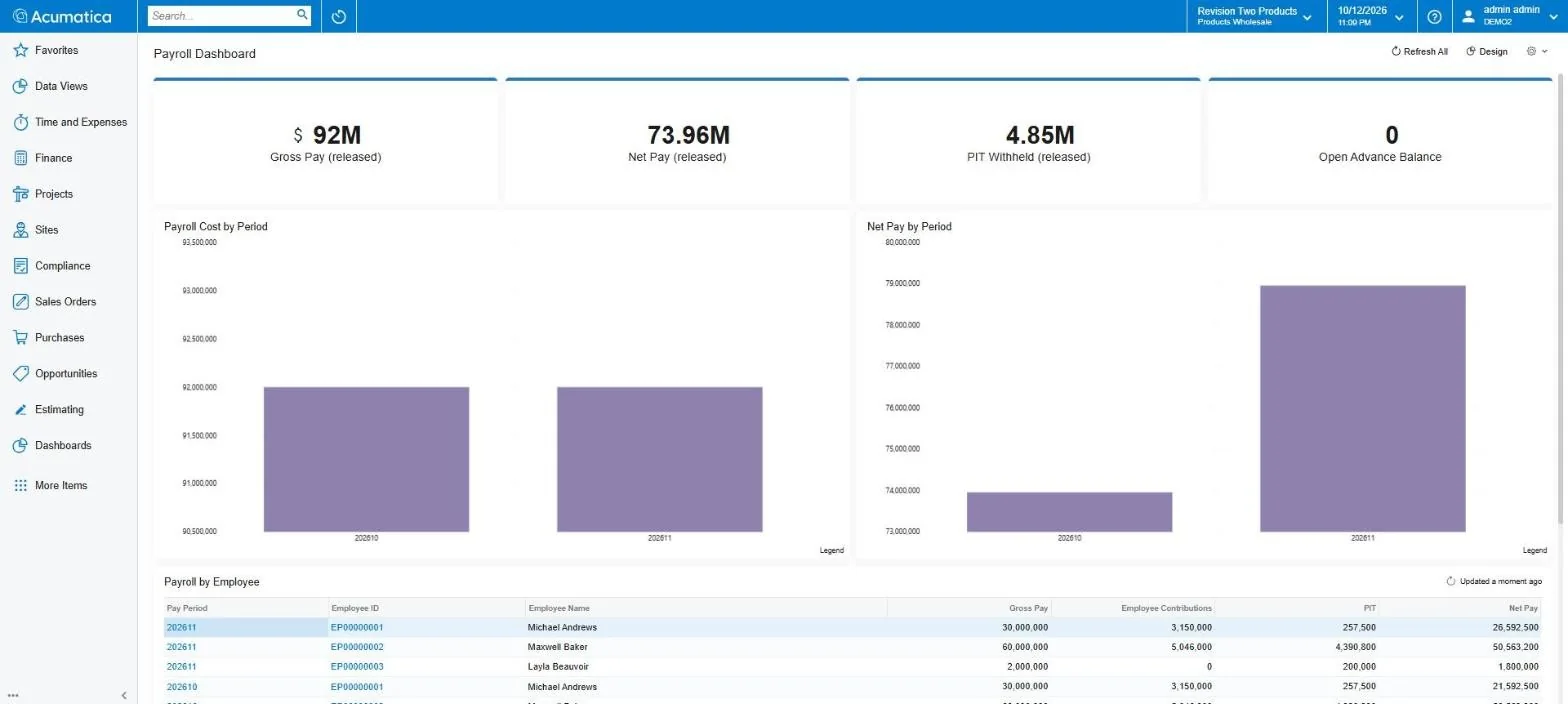The height and width of the screenshot is (704, 1568).
Task: Click the 202611 bar in Net Pay chart
Action: coord(1363,408)
